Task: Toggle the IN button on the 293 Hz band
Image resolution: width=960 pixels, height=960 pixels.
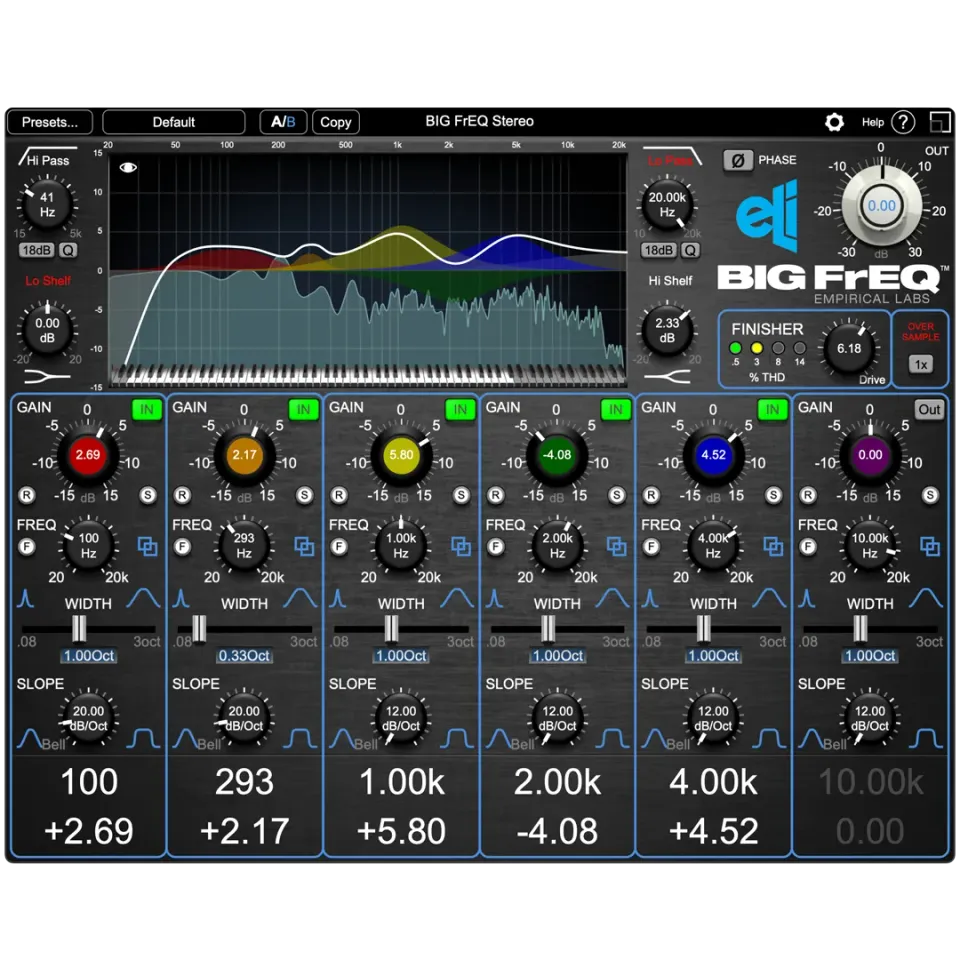Action: coord(304,410)
